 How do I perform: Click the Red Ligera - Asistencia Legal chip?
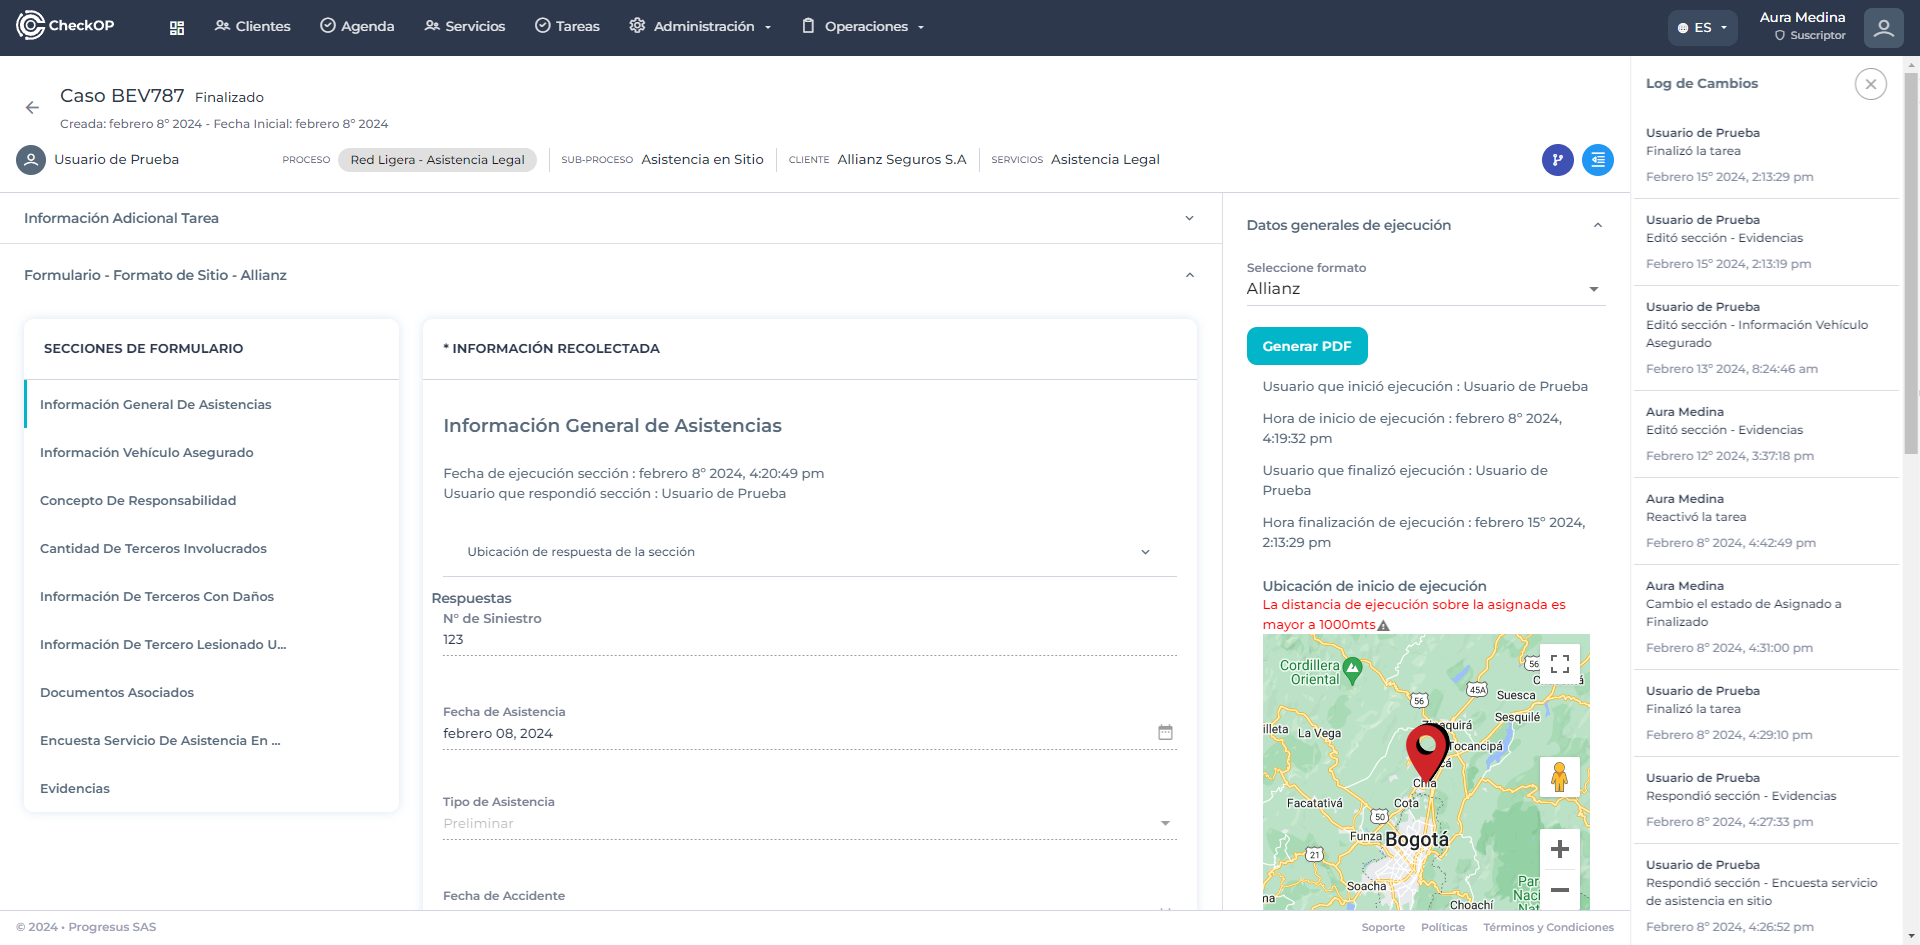tap(437, 160)
